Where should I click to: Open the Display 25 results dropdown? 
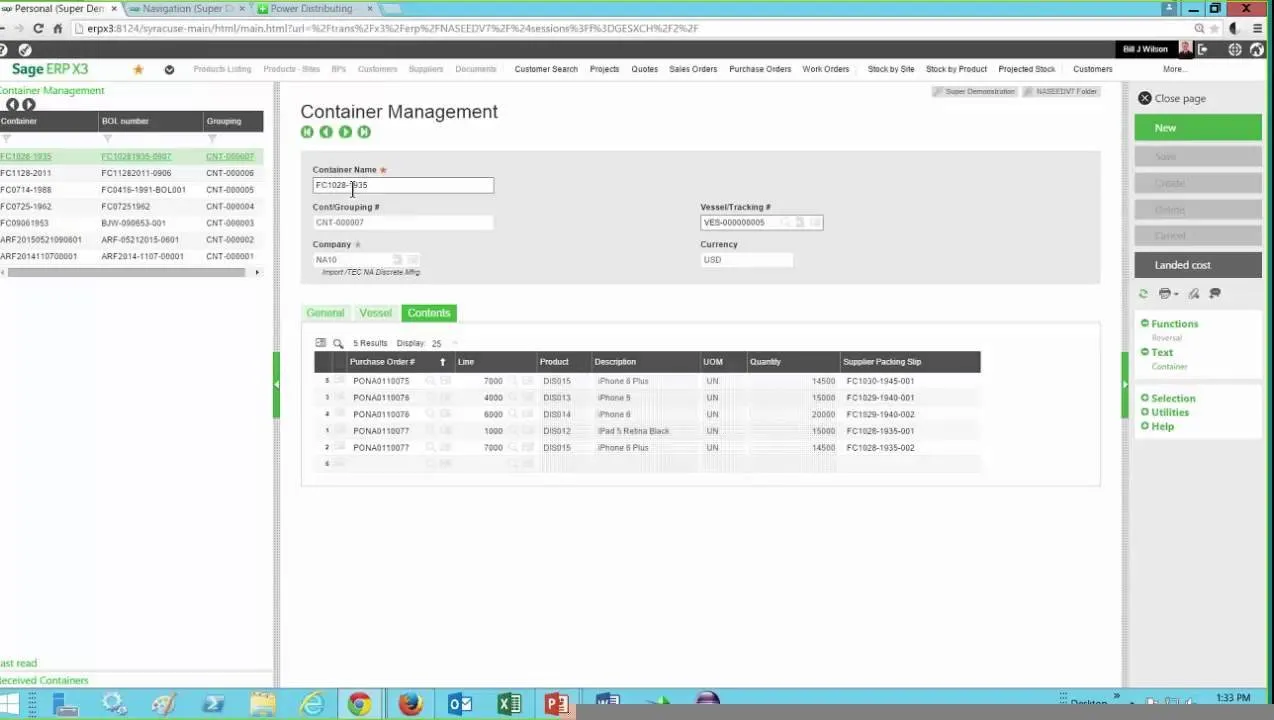click(x=440, y=343)
